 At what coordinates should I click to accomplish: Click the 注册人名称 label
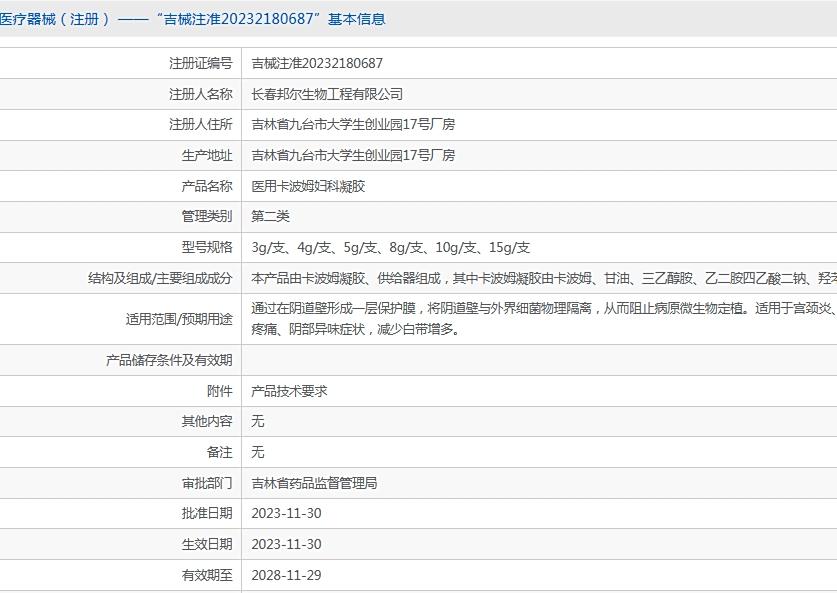(x=201, y=94)
